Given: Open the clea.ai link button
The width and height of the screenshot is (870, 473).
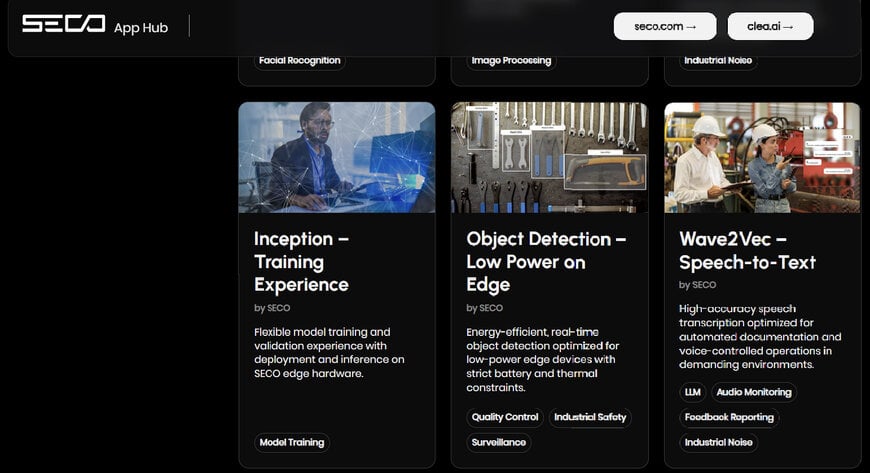Looking at the screenshot, I should pyautogui.click(x=770, y=26).
